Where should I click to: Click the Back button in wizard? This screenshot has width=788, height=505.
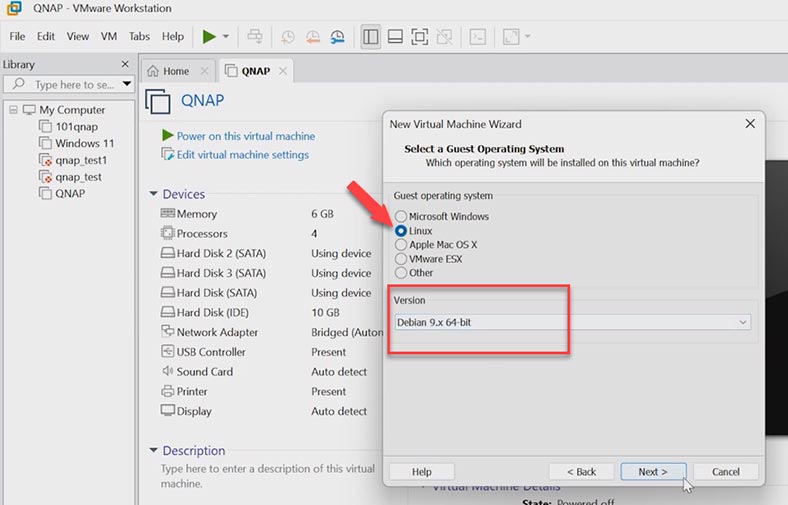[581, 472]
